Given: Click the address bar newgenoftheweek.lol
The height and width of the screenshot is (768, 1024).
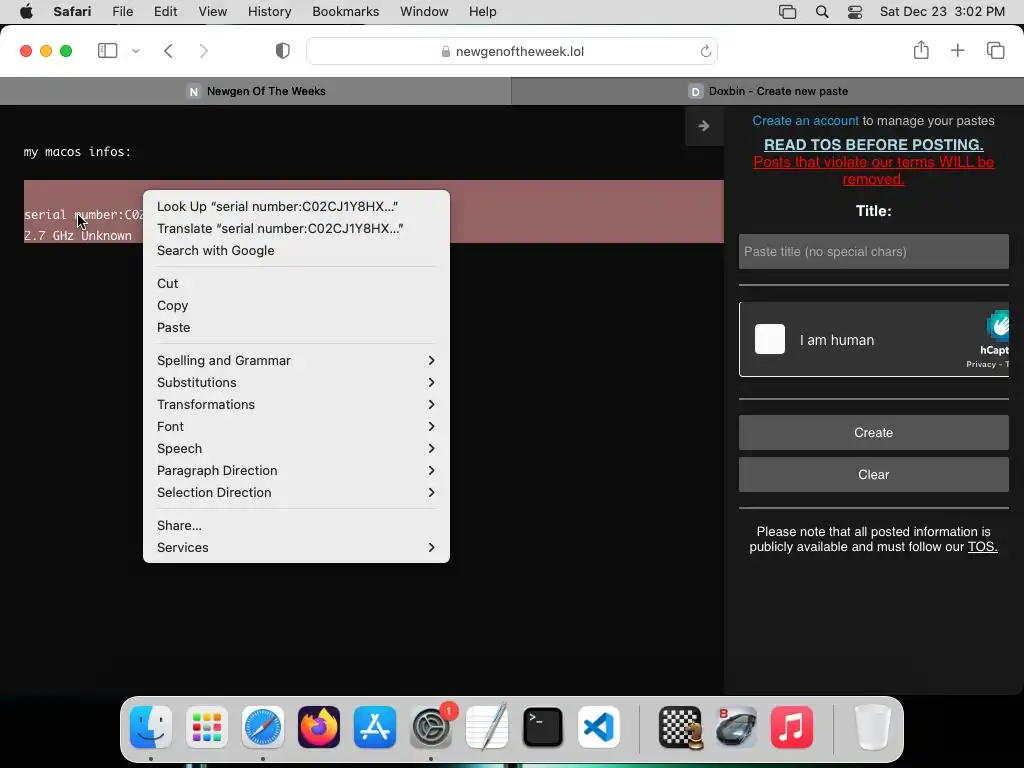Looking at the screenshot, I should pyautogui.click(x=512, y=51).
